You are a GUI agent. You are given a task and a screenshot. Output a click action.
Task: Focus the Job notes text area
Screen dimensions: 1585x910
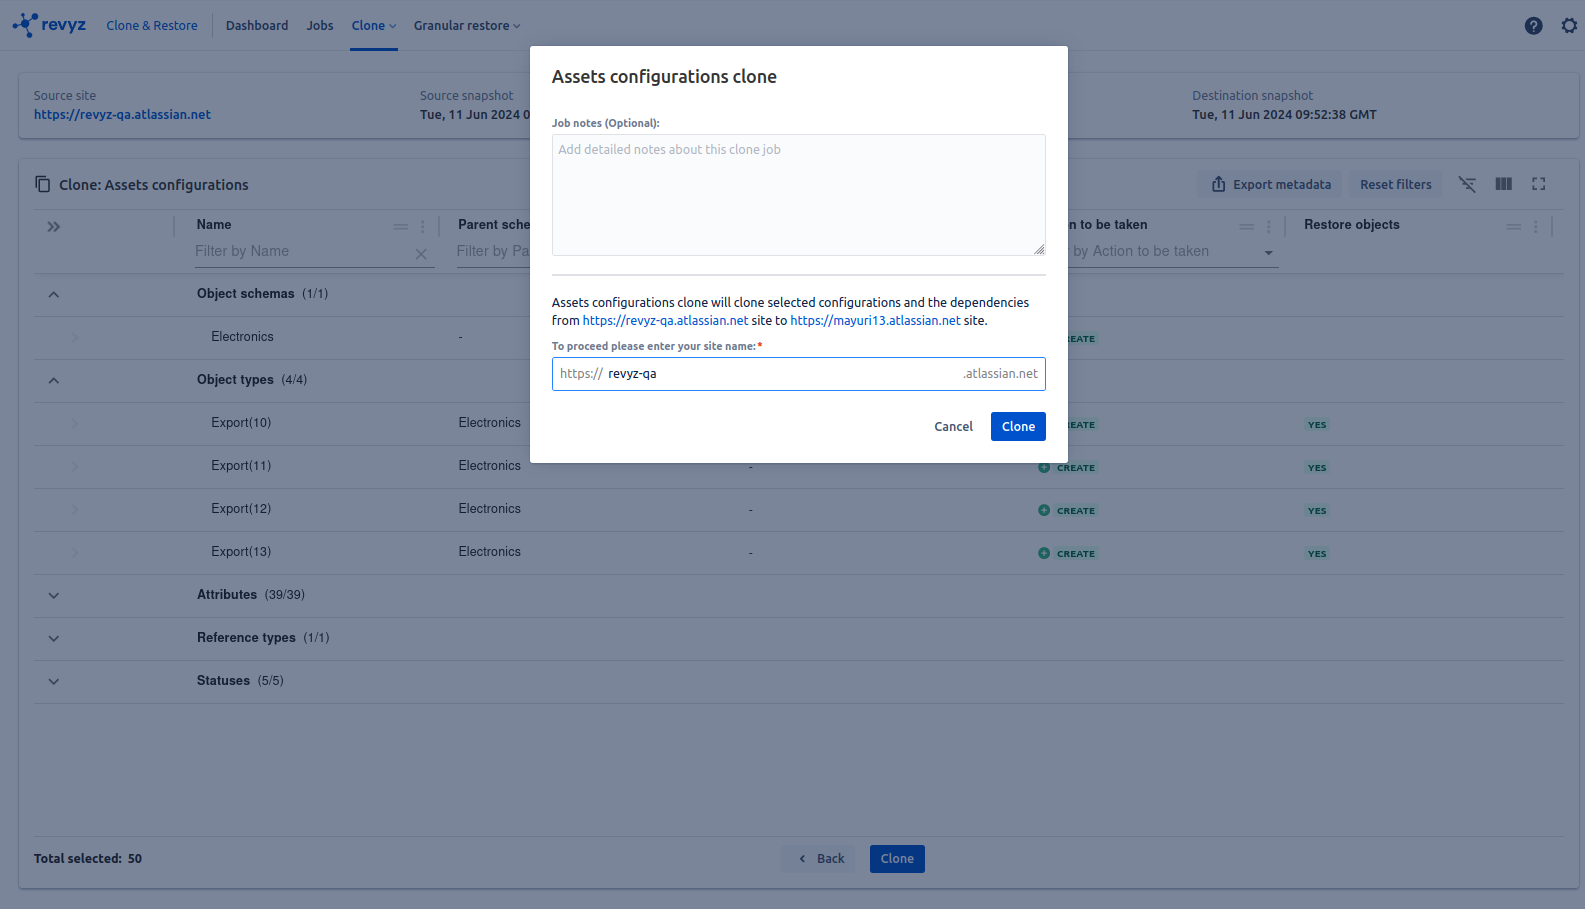point(799,195)
